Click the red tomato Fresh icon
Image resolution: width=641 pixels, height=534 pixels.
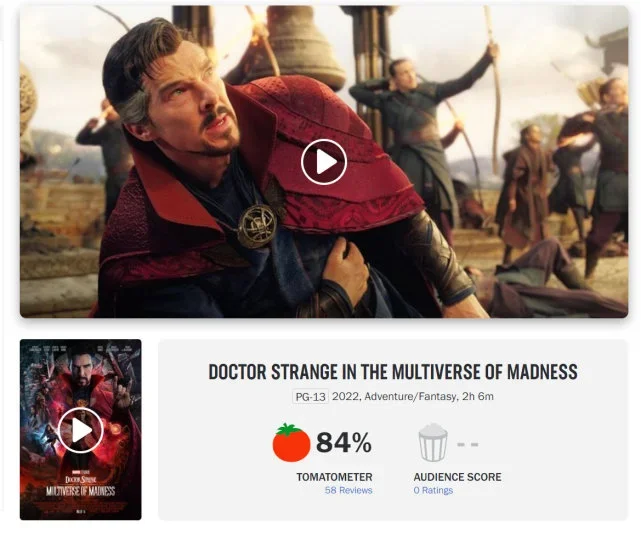point(291,443)
